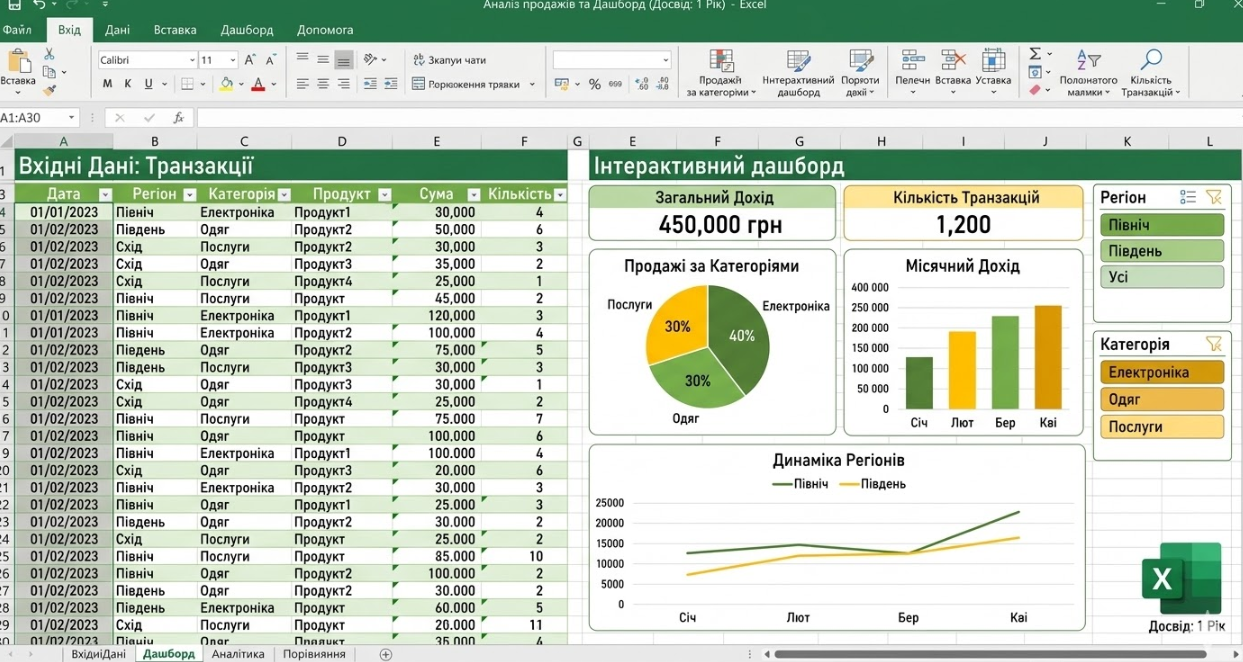Screen dimensions: 1243x662
Task: Decrease font size with the smaller A icon
Action: pyautogui.click(x=271, y=60)
